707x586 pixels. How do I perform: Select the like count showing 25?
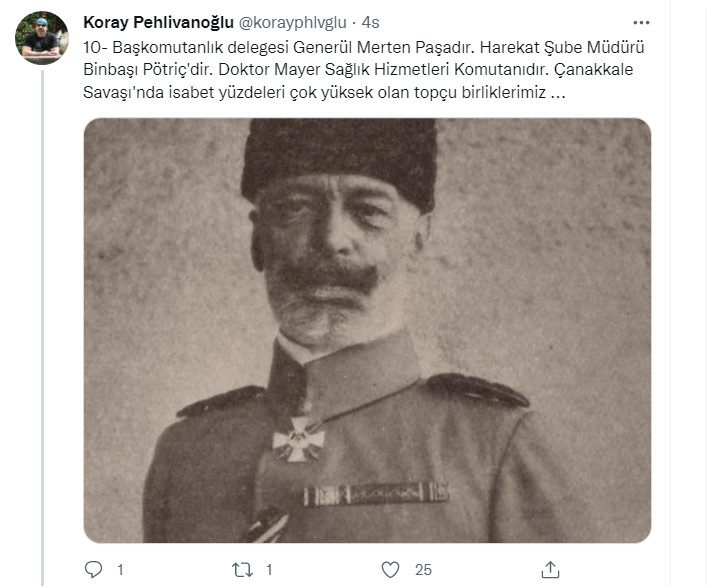tap(423, 570)
